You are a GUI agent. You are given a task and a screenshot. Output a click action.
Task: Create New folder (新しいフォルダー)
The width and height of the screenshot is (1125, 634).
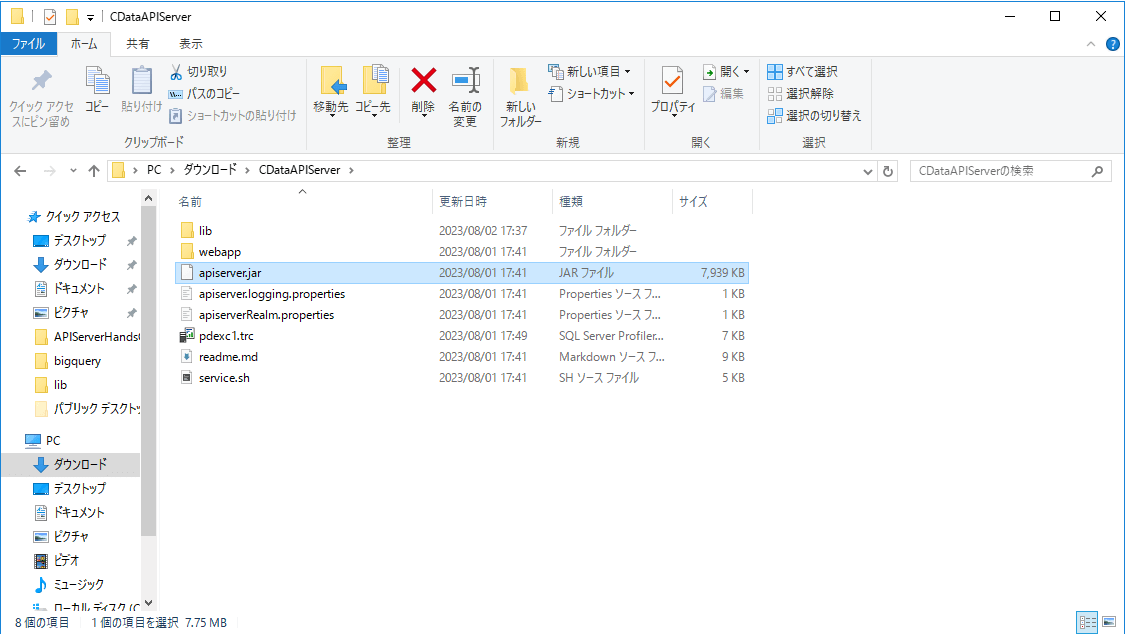click(520, 98)
